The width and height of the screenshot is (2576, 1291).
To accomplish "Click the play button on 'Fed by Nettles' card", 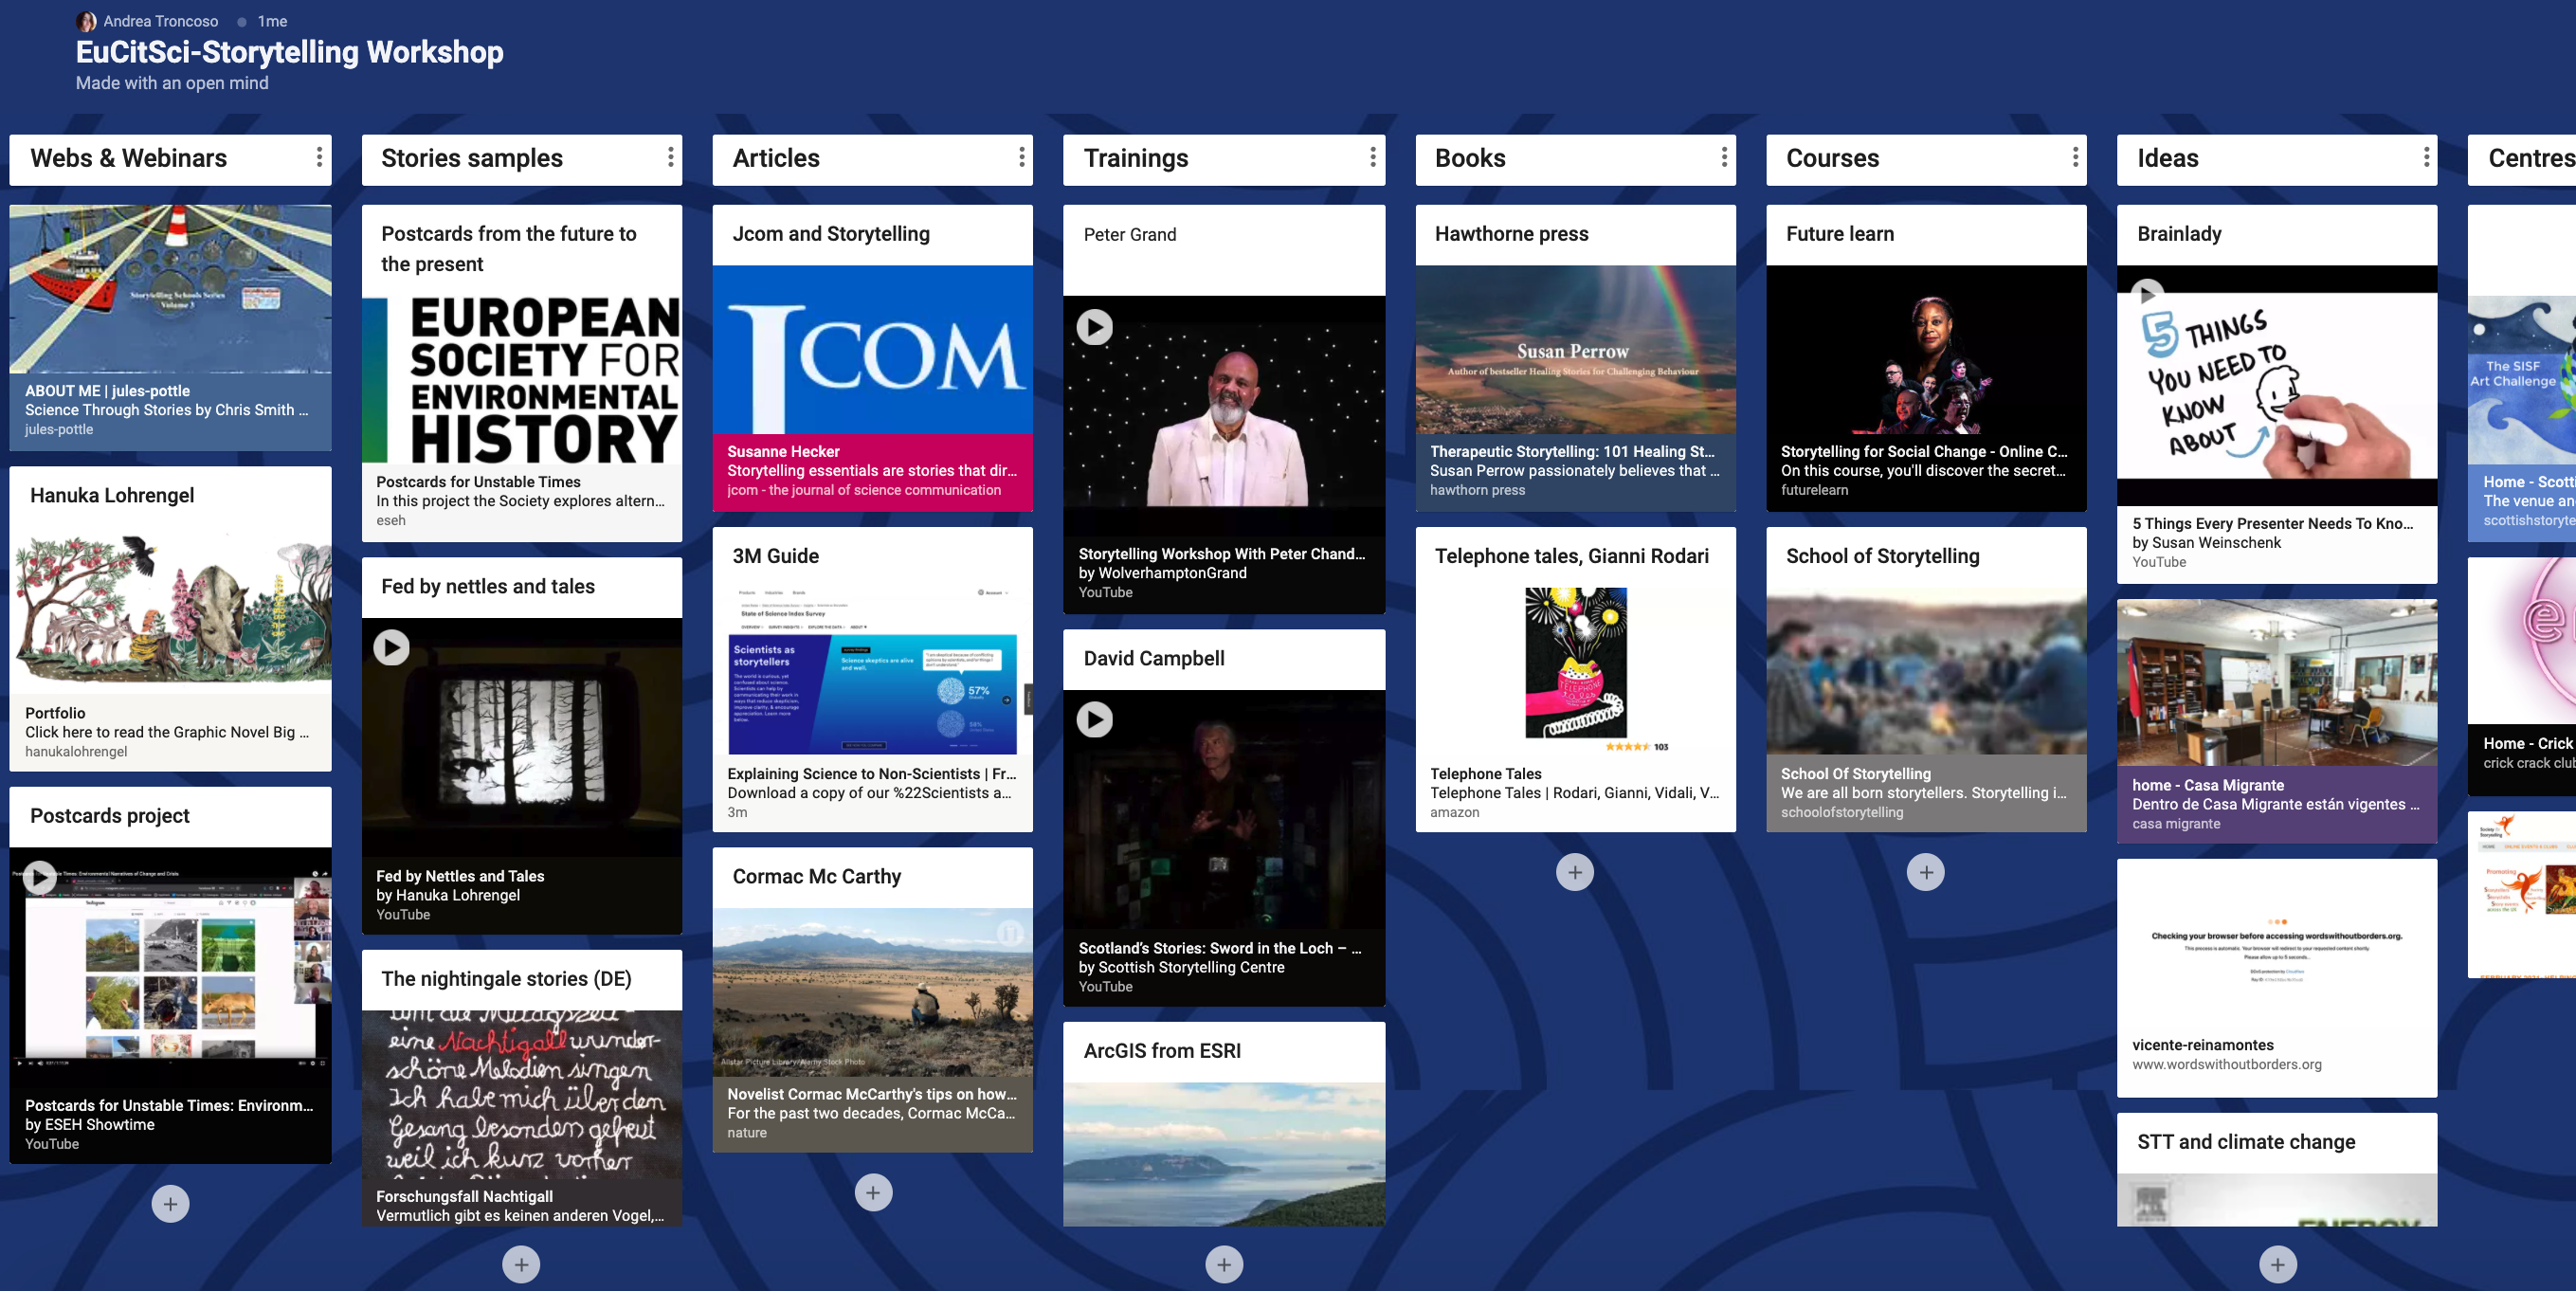I will point(390,645).
